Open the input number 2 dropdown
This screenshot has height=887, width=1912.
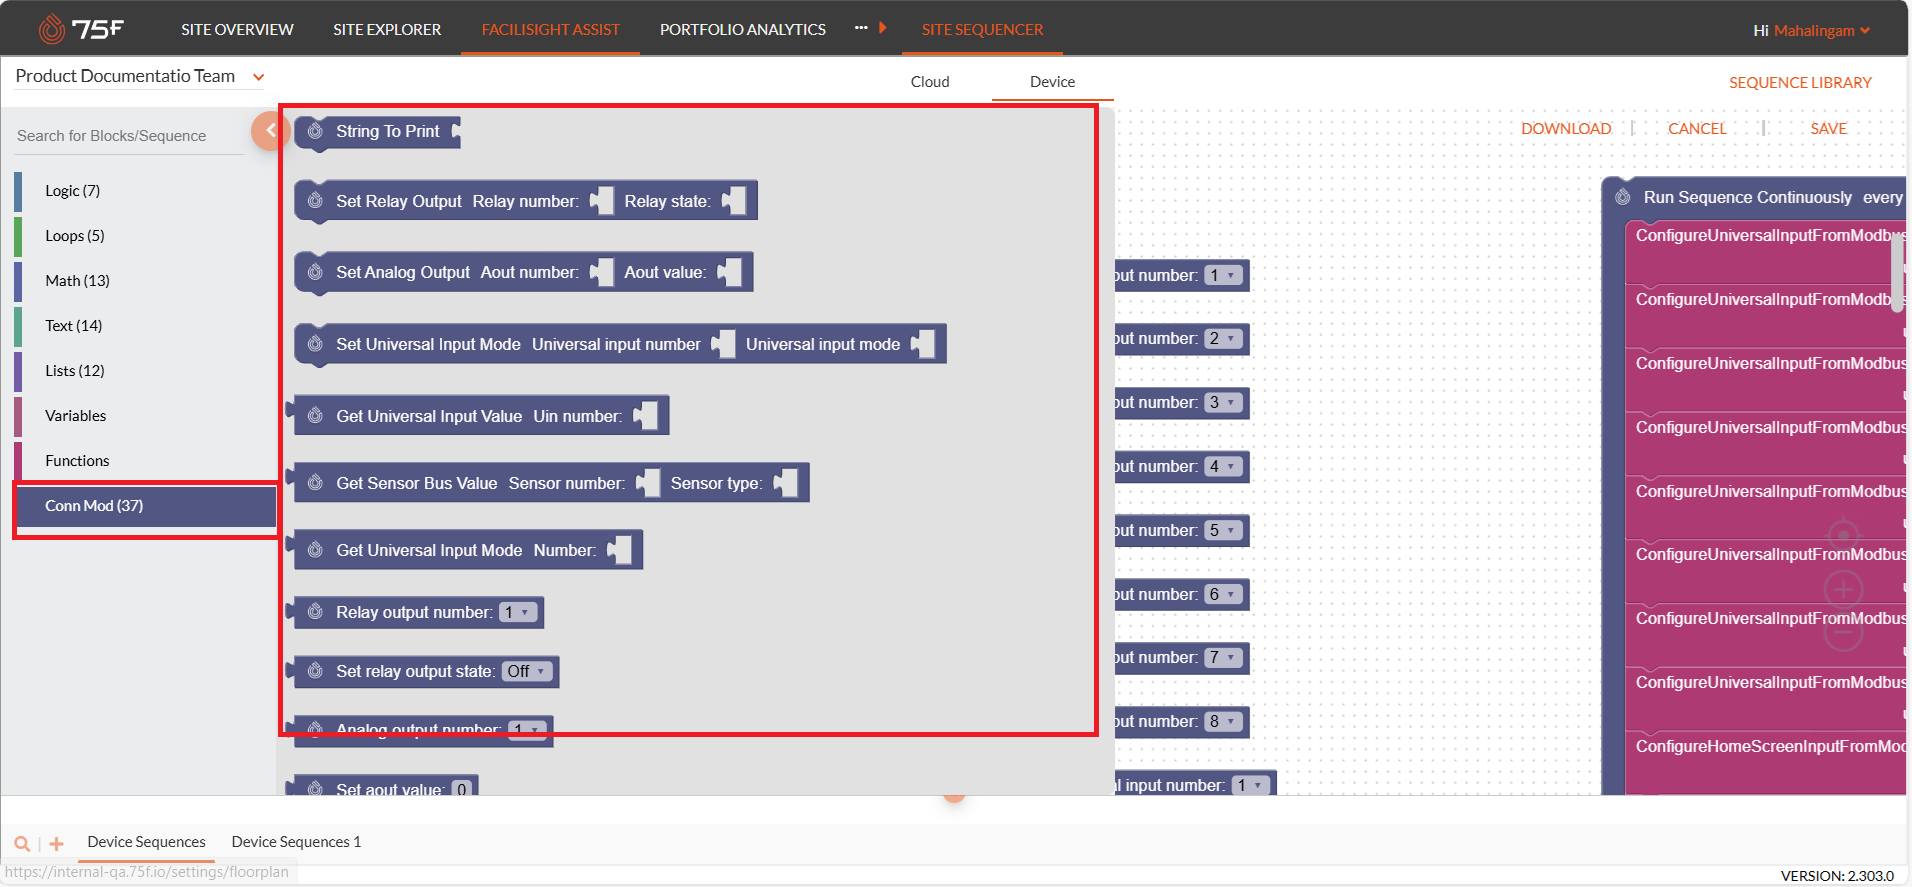pyautogui.click(x=1223, y=339)
